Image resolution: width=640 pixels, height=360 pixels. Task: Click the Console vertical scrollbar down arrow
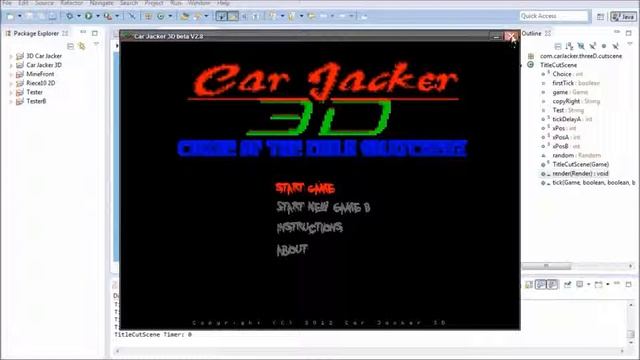coord(631,343)
